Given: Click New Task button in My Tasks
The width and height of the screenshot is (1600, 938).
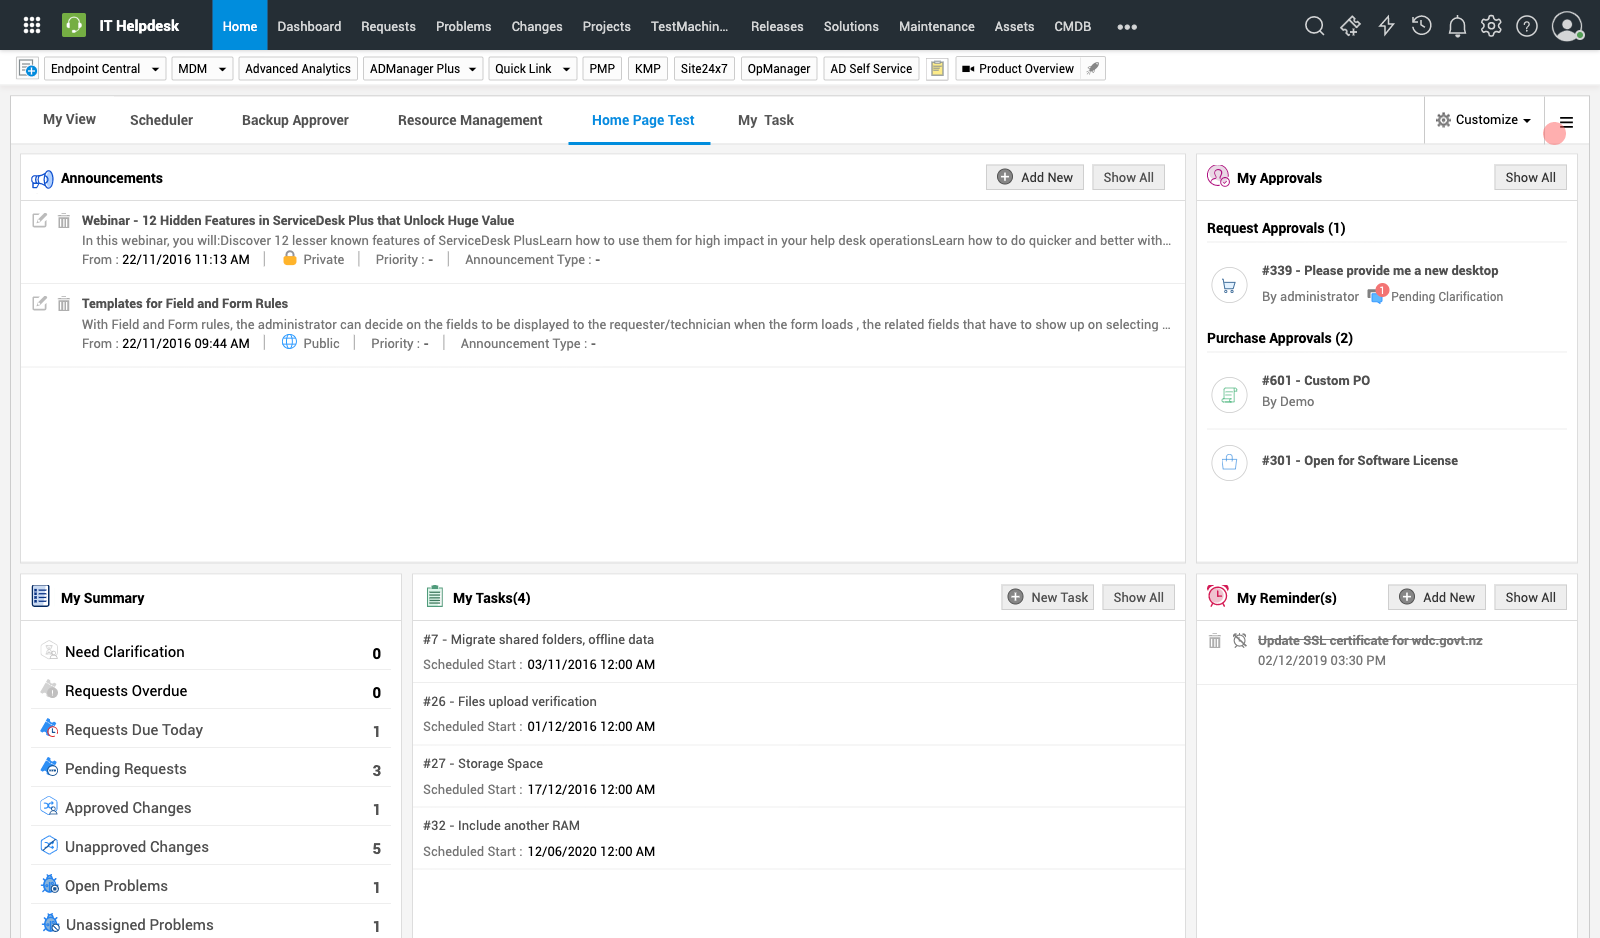Looking at the screenshot, I should coord(1047,598).
